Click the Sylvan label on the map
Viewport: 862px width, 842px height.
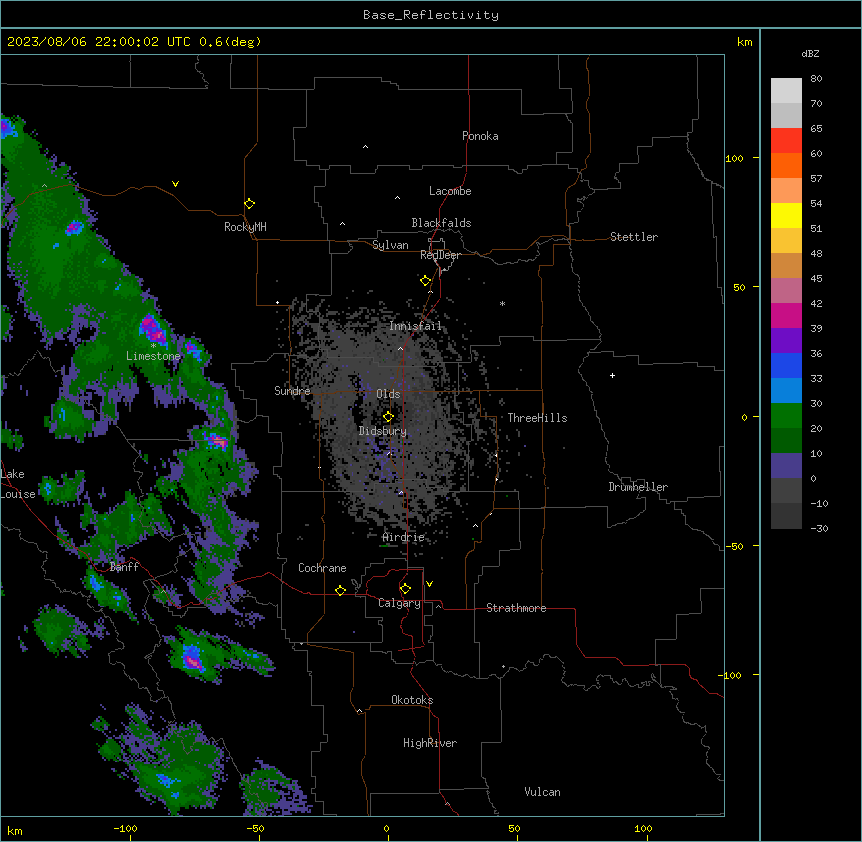pos(390,245)
